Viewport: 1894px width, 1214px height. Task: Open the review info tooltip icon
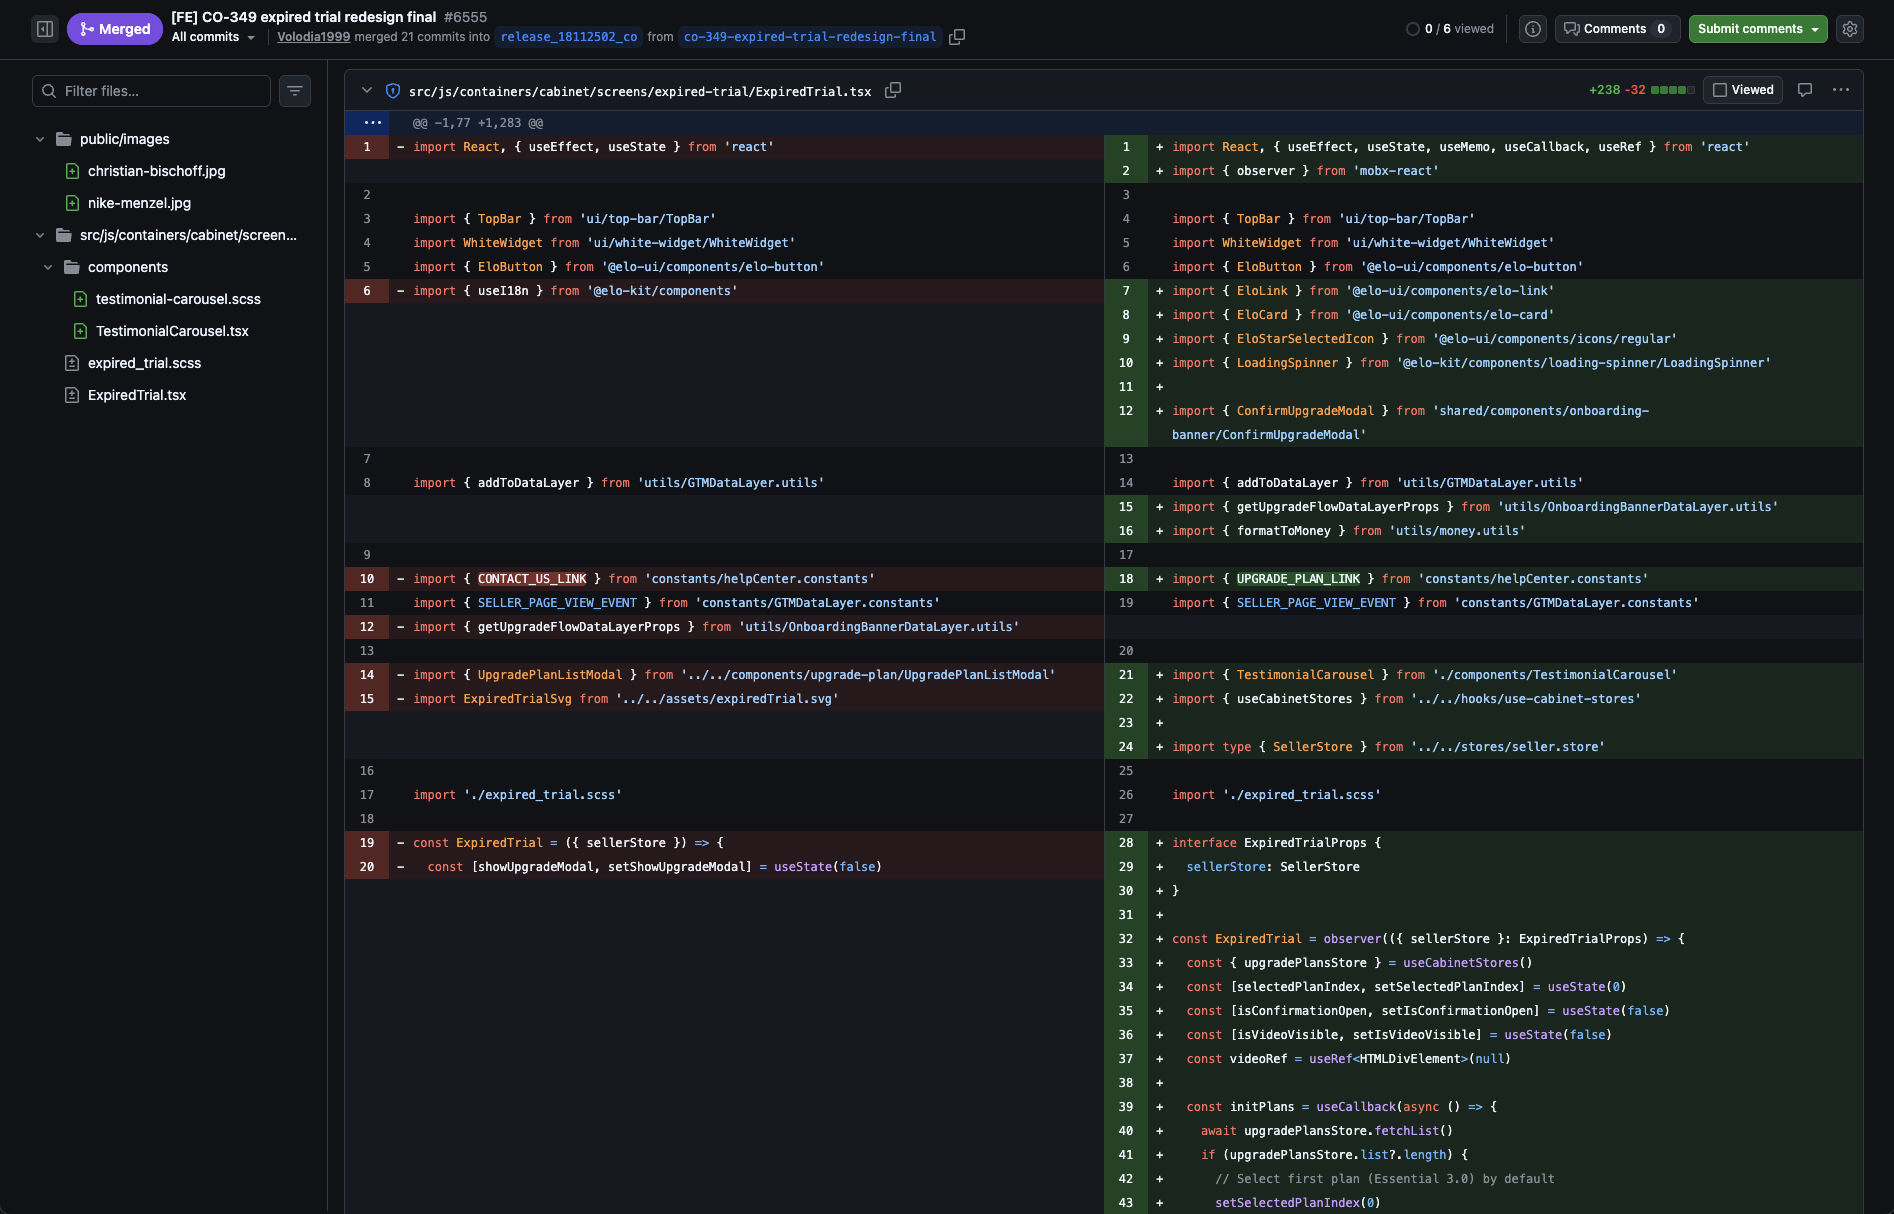tap(1532, 29)
